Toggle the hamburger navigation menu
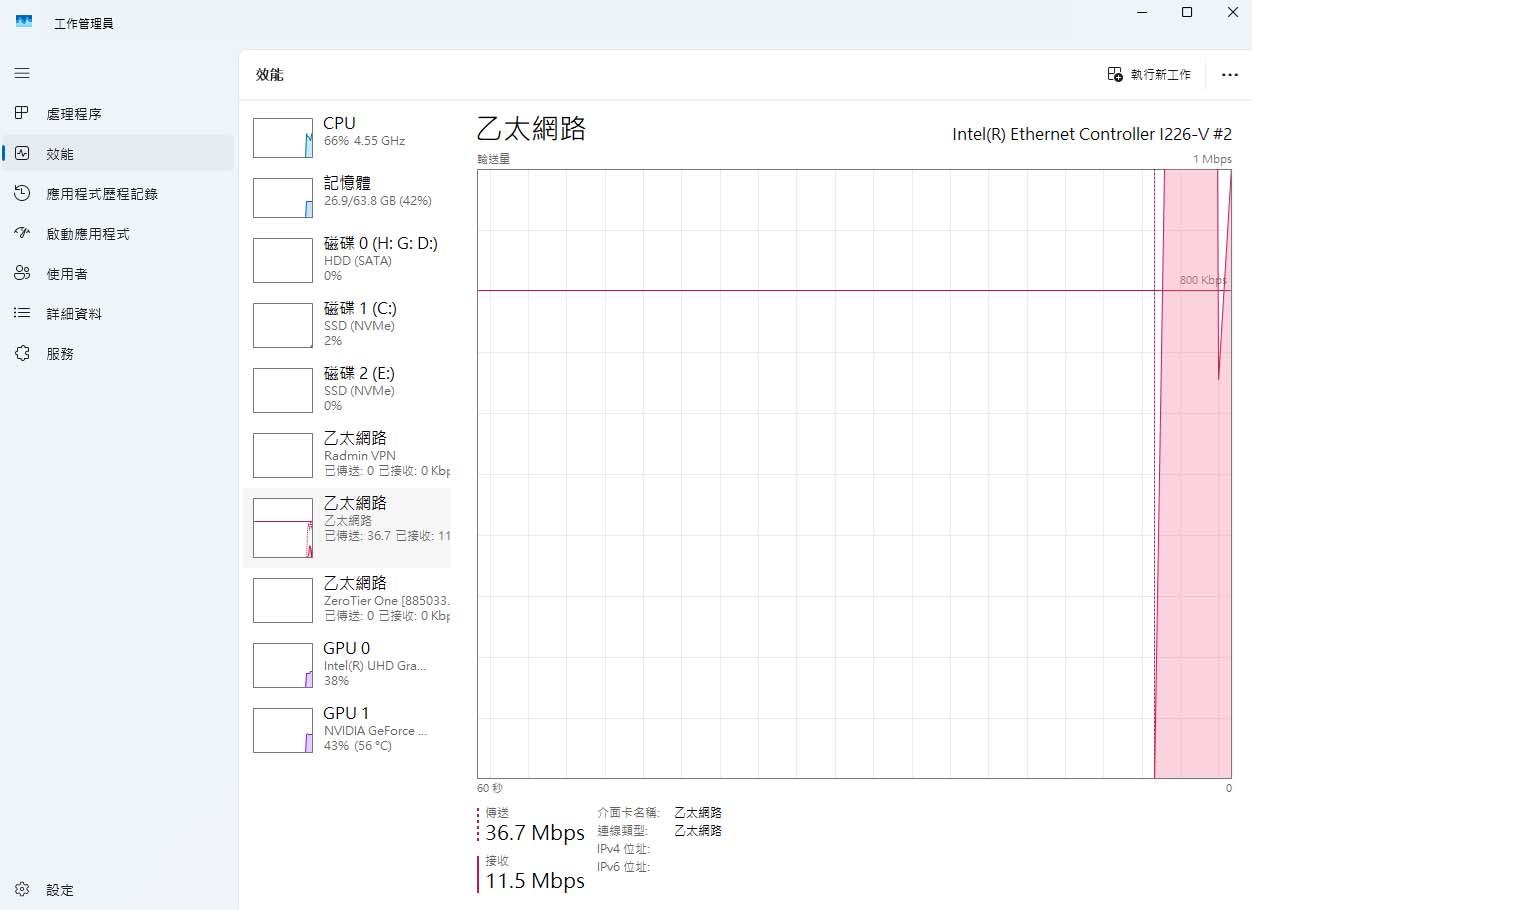Screen dimensions: 1536x910 pyautogui.click(x=22, y=74)
